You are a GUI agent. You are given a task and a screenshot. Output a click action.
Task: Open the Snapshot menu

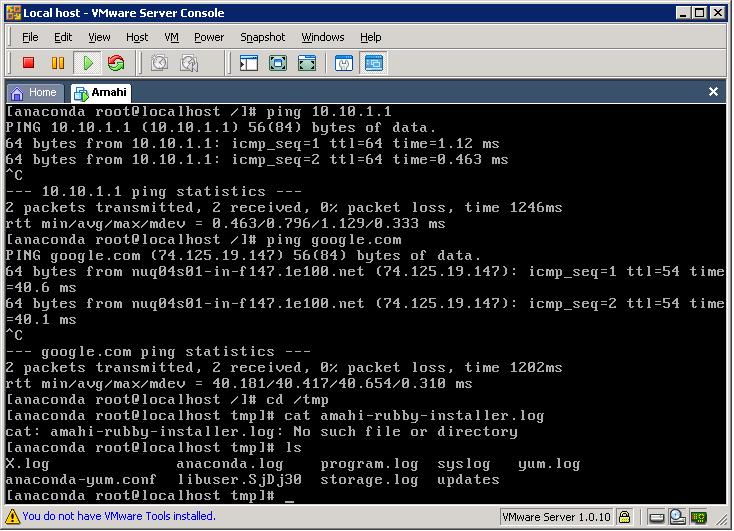(x=263, y=37)
